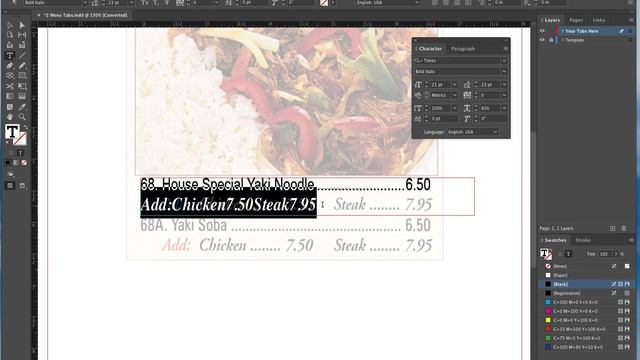This screenshot has height=360, width=640.
Task: Click Apply None icon in toolbox
Action: (x=24, y=162)
